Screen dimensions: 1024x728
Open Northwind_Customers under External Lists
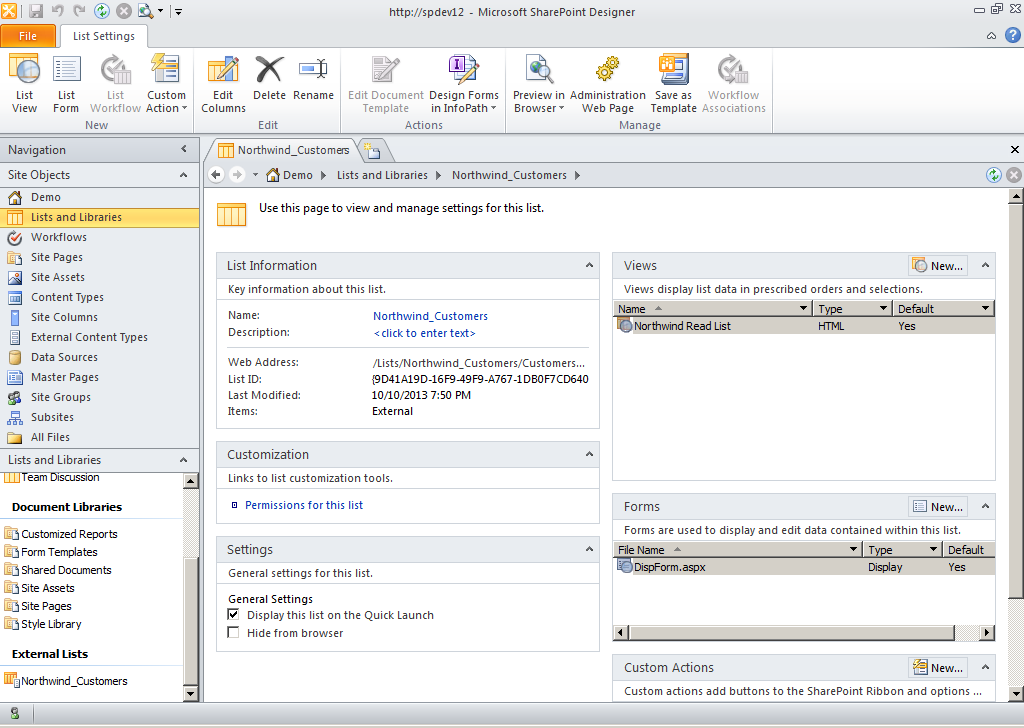pos(74,681)
